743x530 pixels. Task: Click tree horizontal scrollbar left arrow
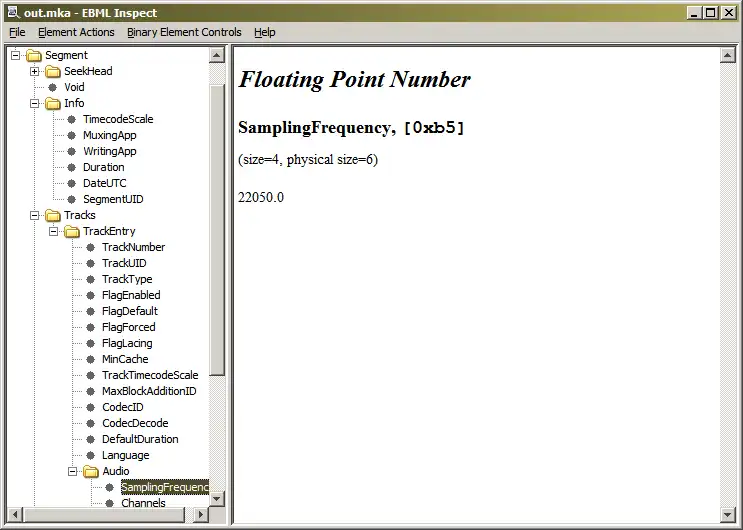[x=15, y=514]
